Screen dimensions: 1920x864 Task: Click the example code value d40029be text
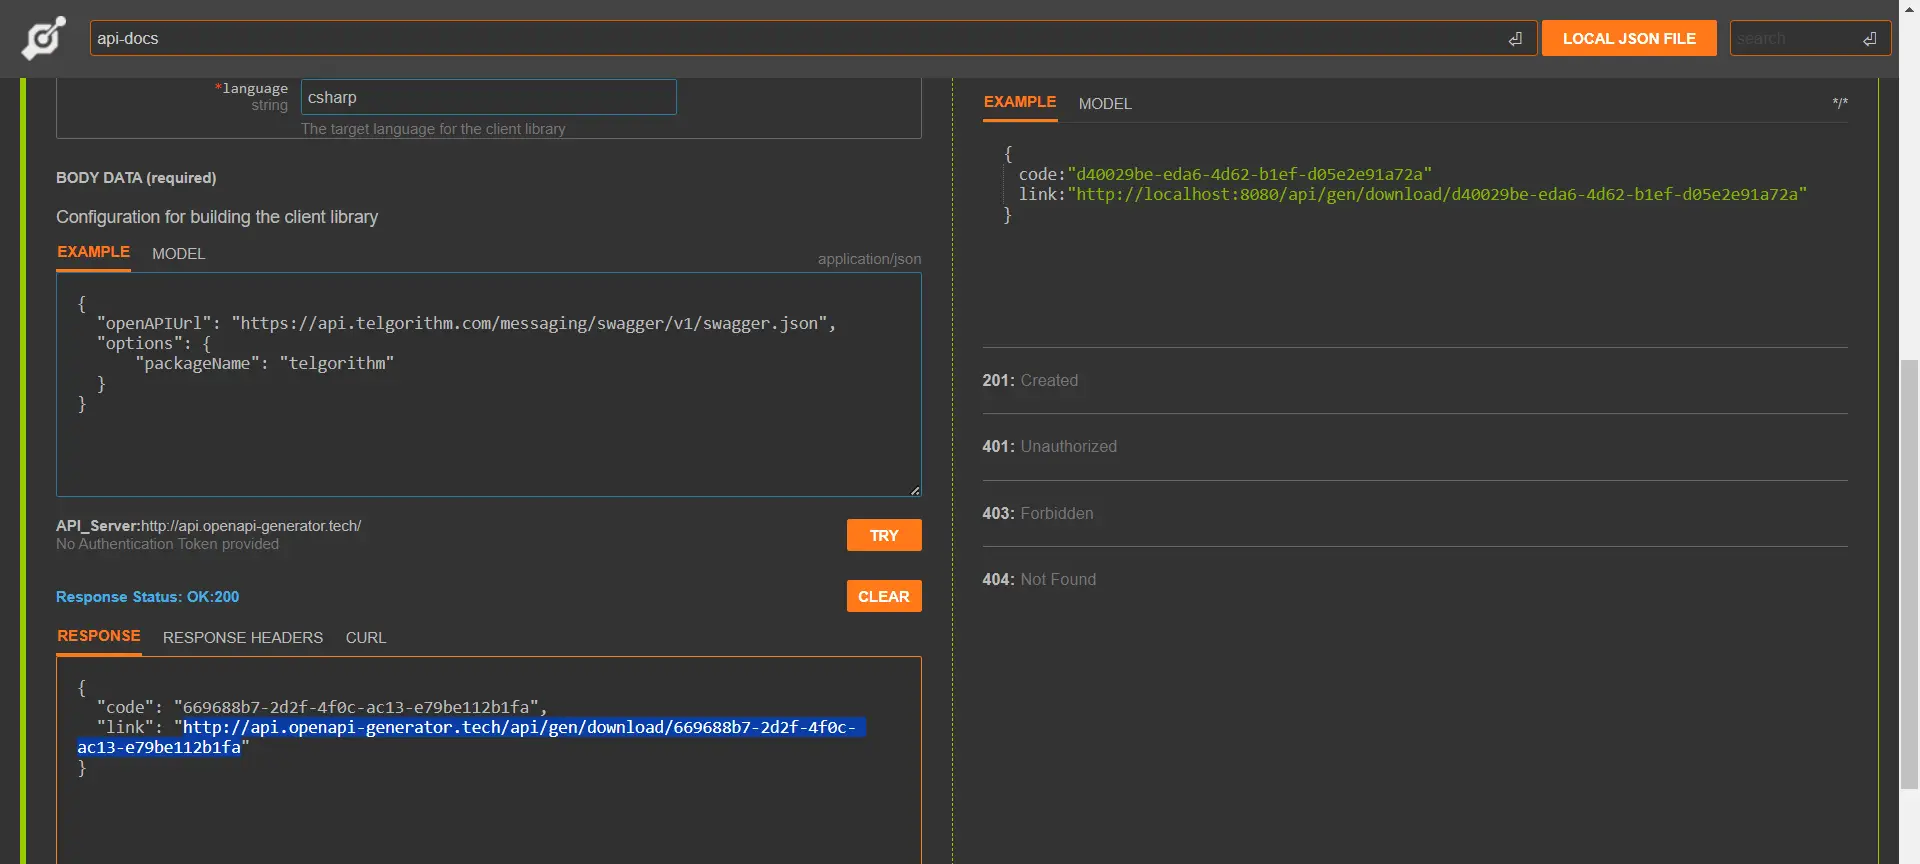click(1249, 174)
